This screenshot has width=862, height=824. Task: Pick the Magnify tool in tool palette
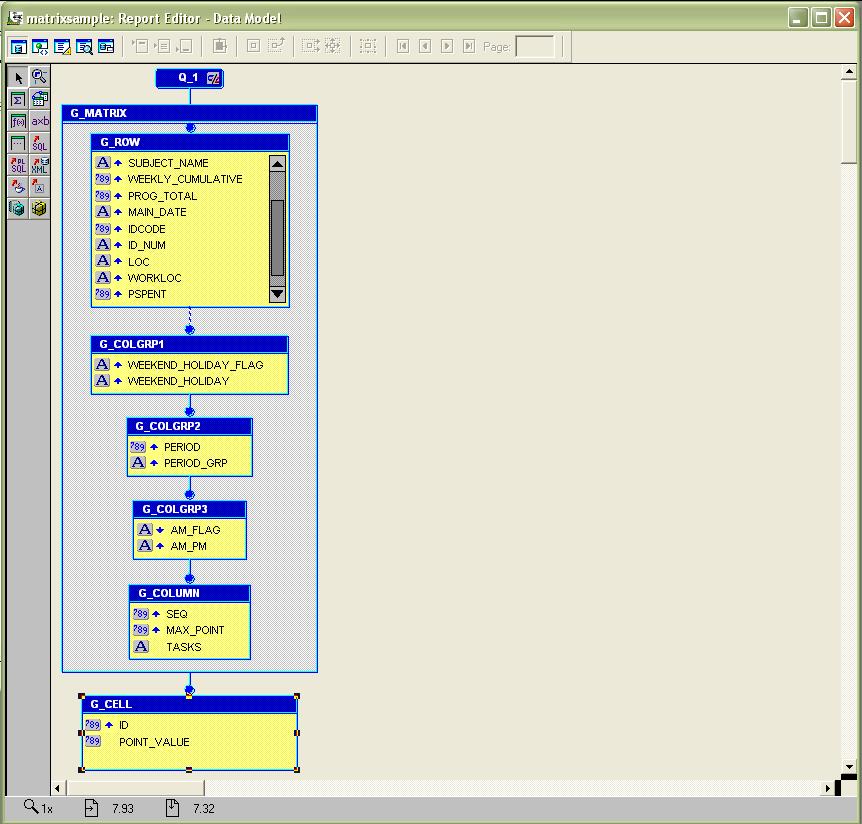(x=39, y=77)
